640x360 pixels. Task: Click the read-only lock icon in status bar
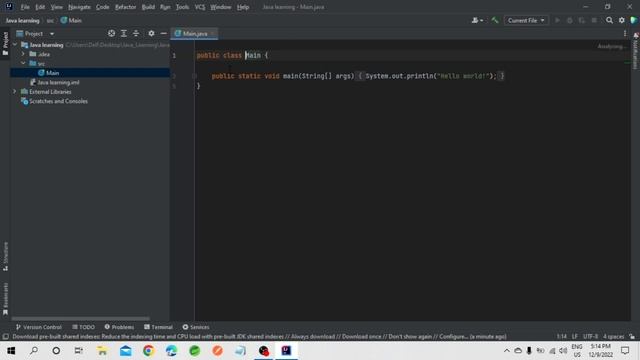[x=632, y=337]
